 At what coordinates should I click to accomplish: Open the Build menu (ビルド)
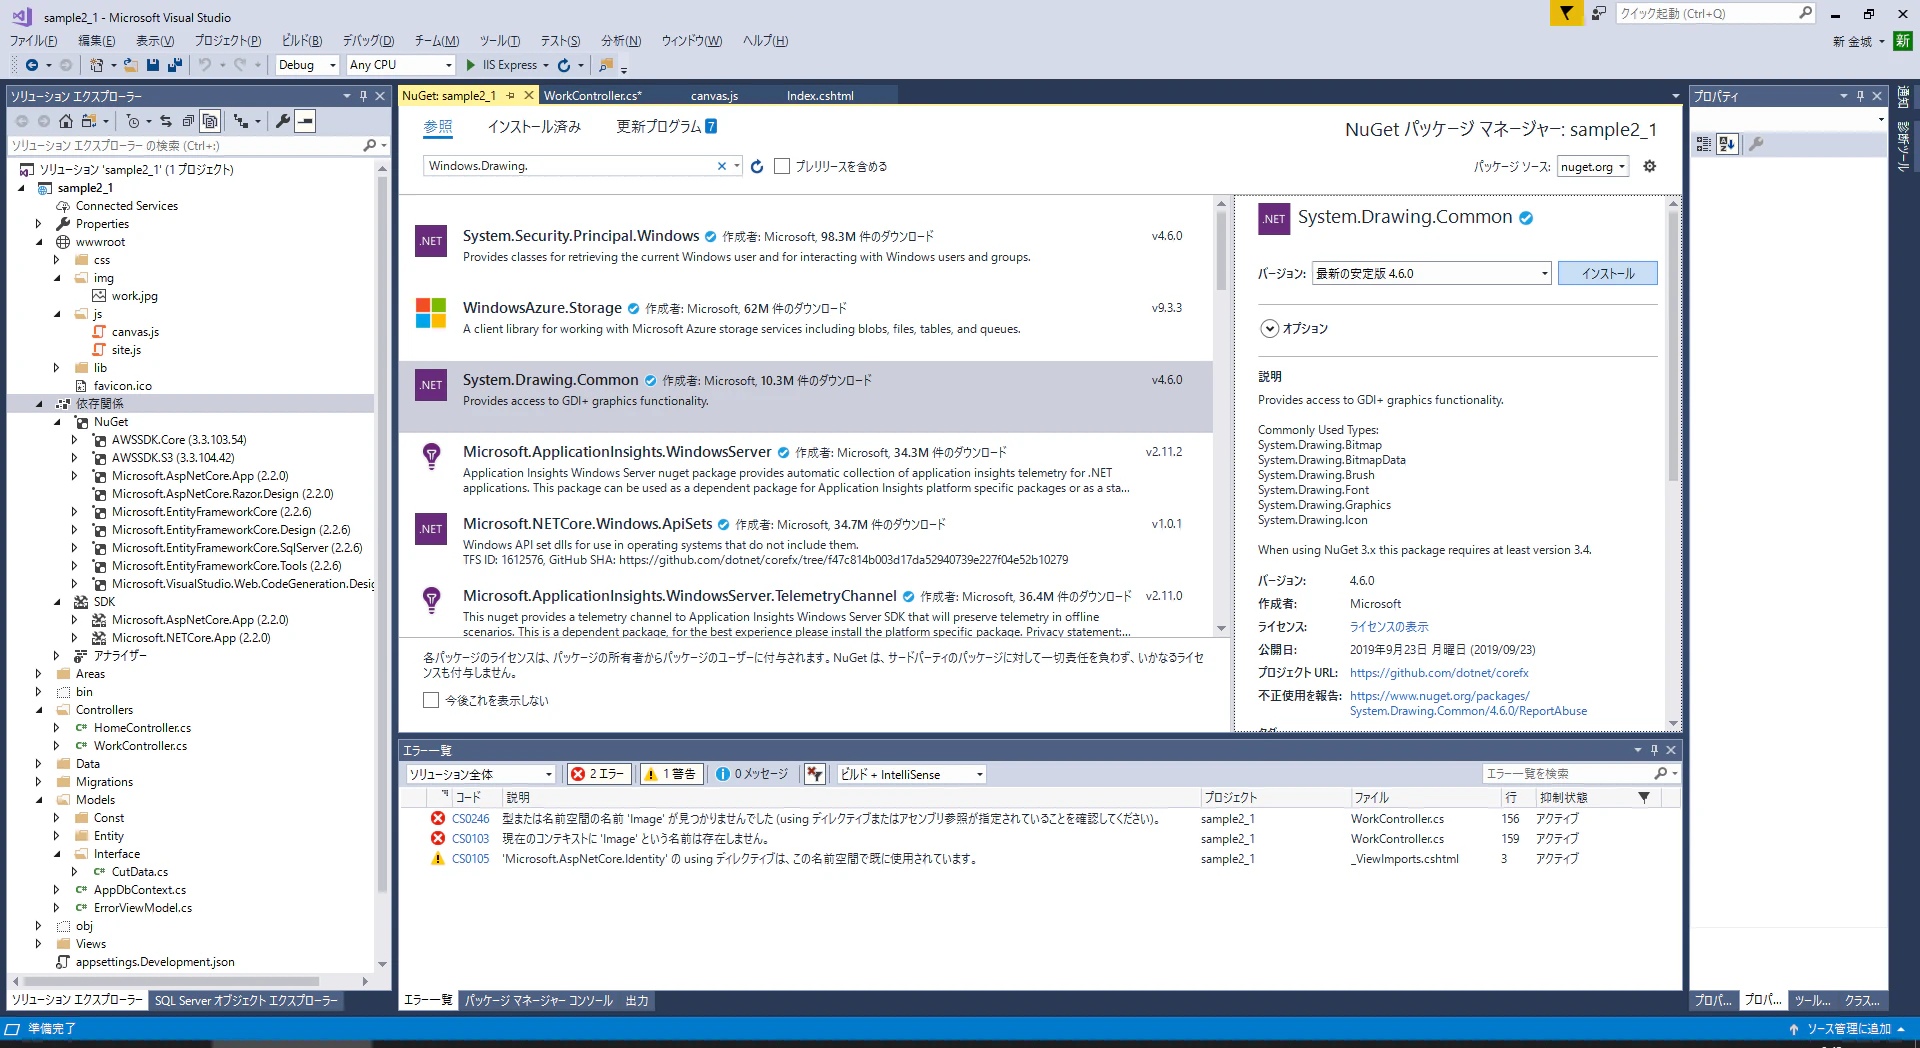[302, 41]
